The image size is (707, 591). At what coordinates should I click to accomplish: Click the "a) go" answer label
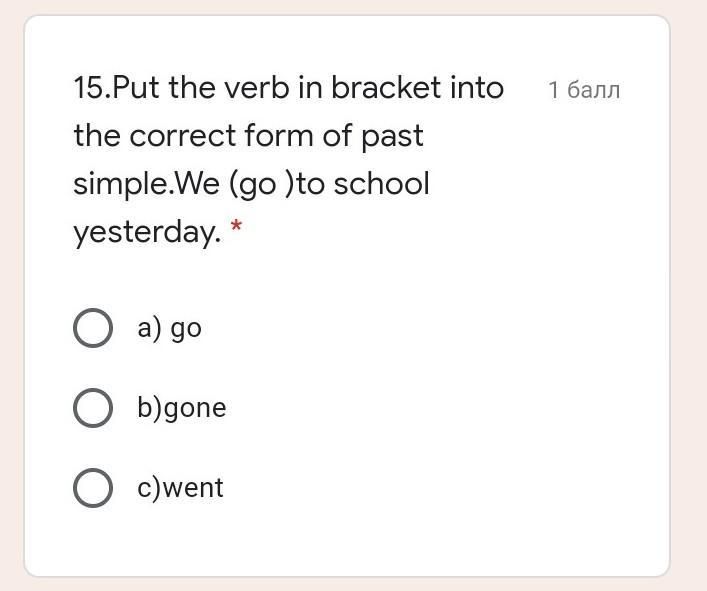169,328
